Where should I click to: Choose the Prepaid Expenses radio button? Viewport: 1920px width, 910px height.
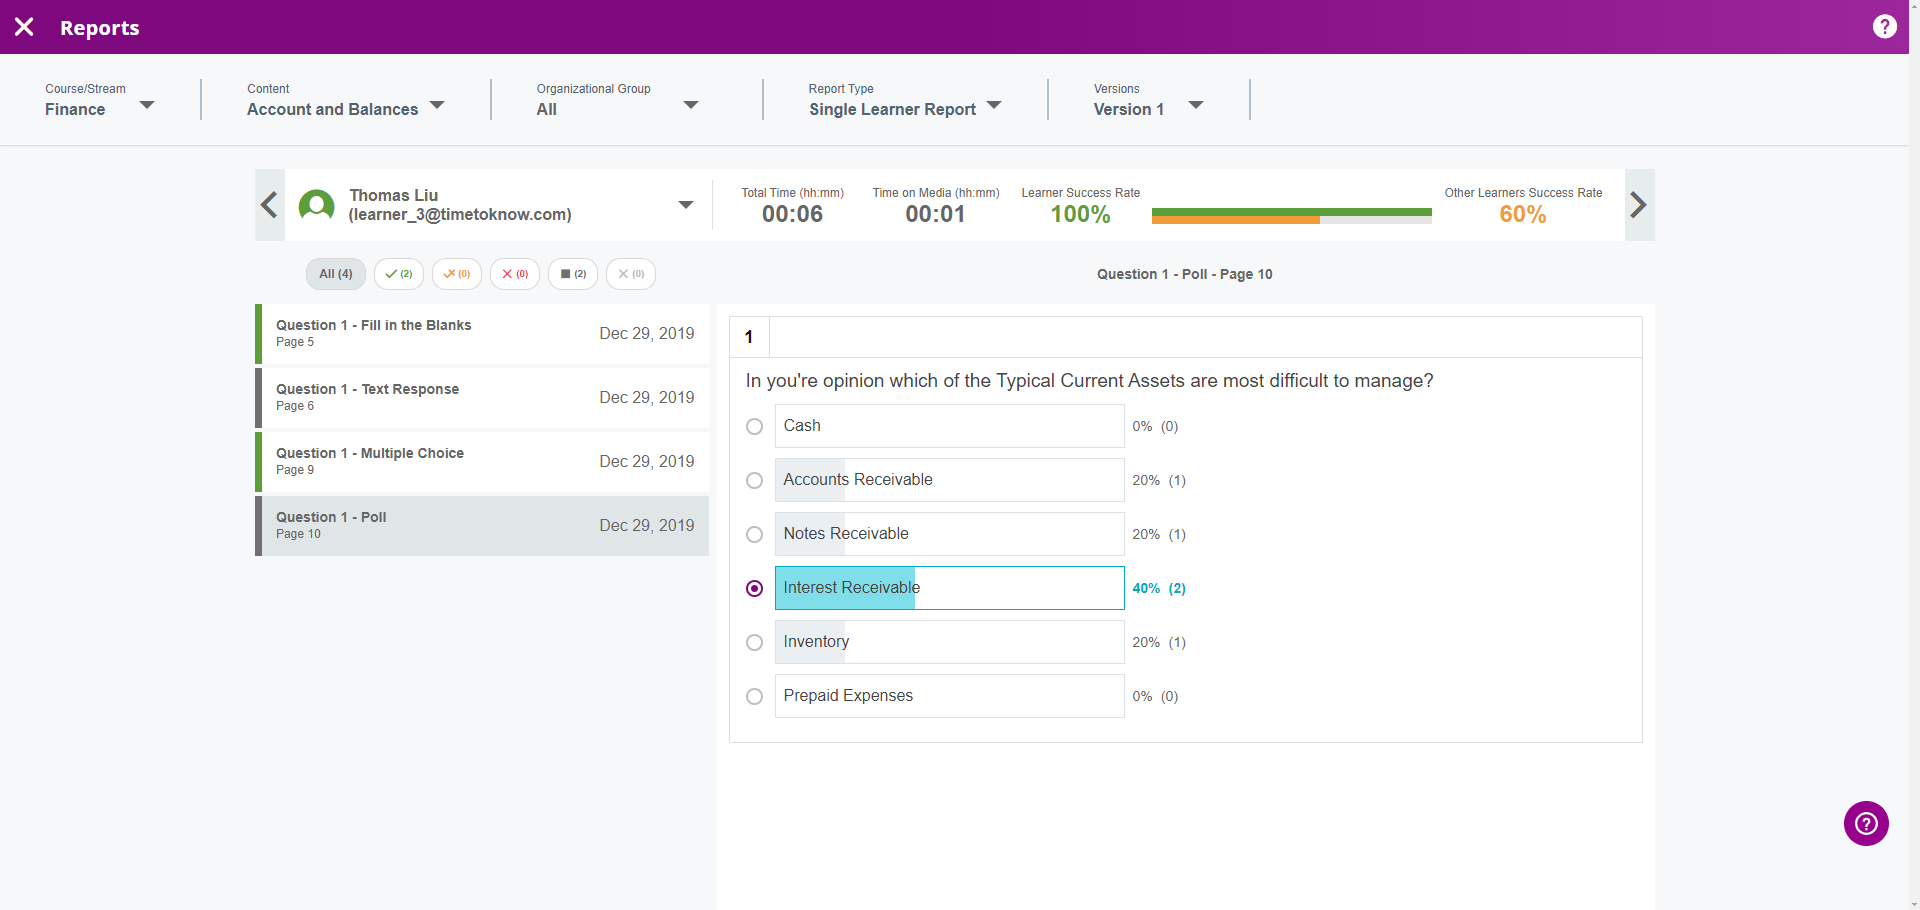755,697
